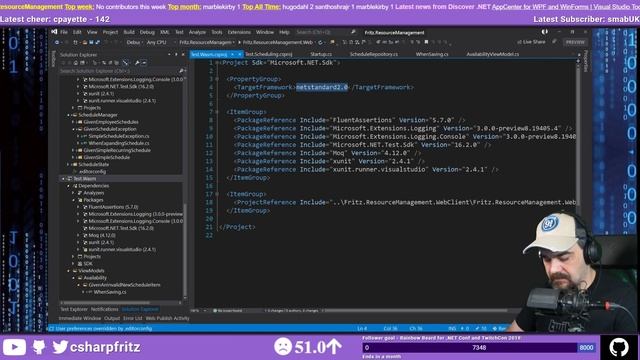This screenshot has width=640, height=360.
Task: Click the Solution Explorer vertical scrollbar
Action: tap(185, 250)
